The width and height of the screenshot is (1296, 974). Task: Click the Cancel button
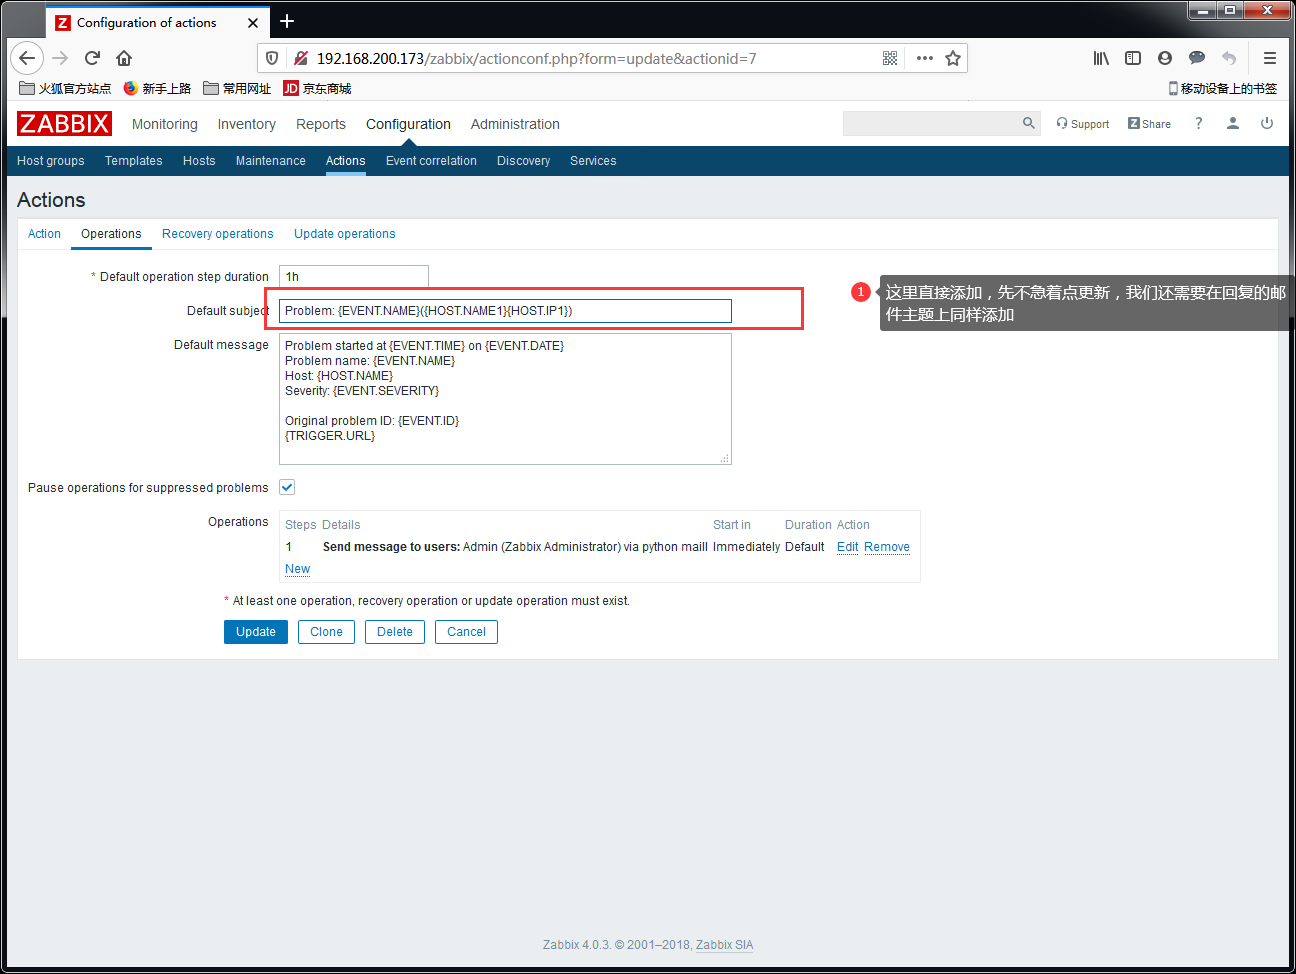(466, 632)
